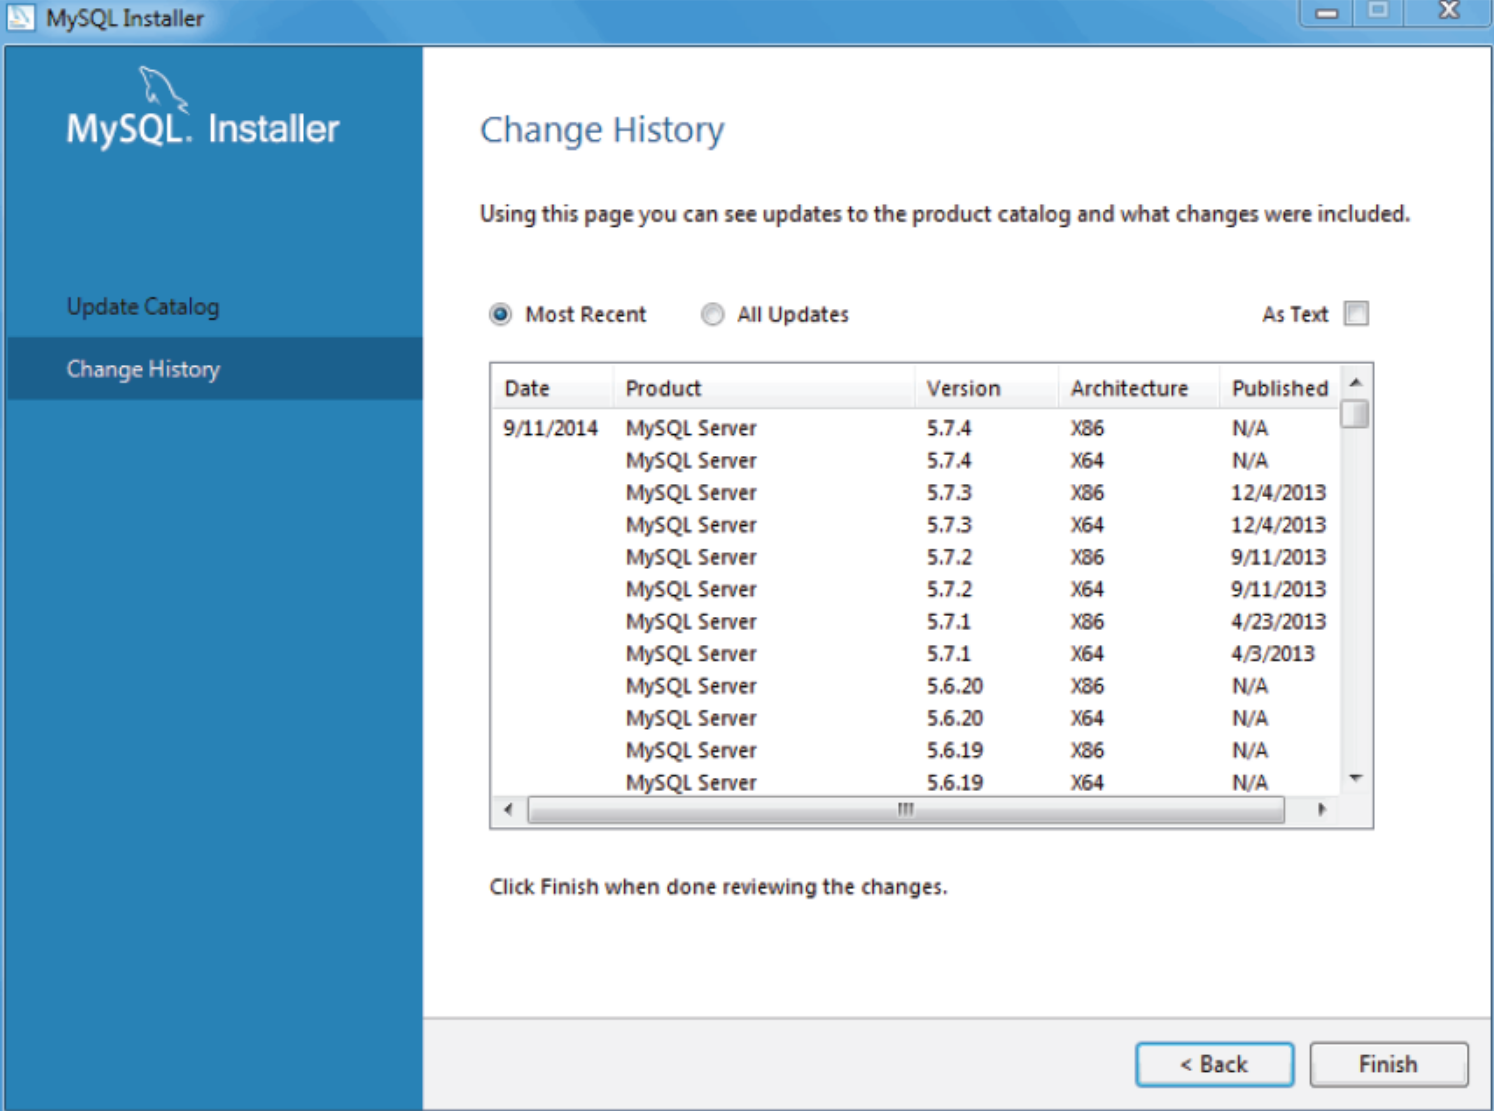The height and width of the screenshot is (1111, 1494).
Task: Select Update Catalog in the sidebar
Action: 143,307
